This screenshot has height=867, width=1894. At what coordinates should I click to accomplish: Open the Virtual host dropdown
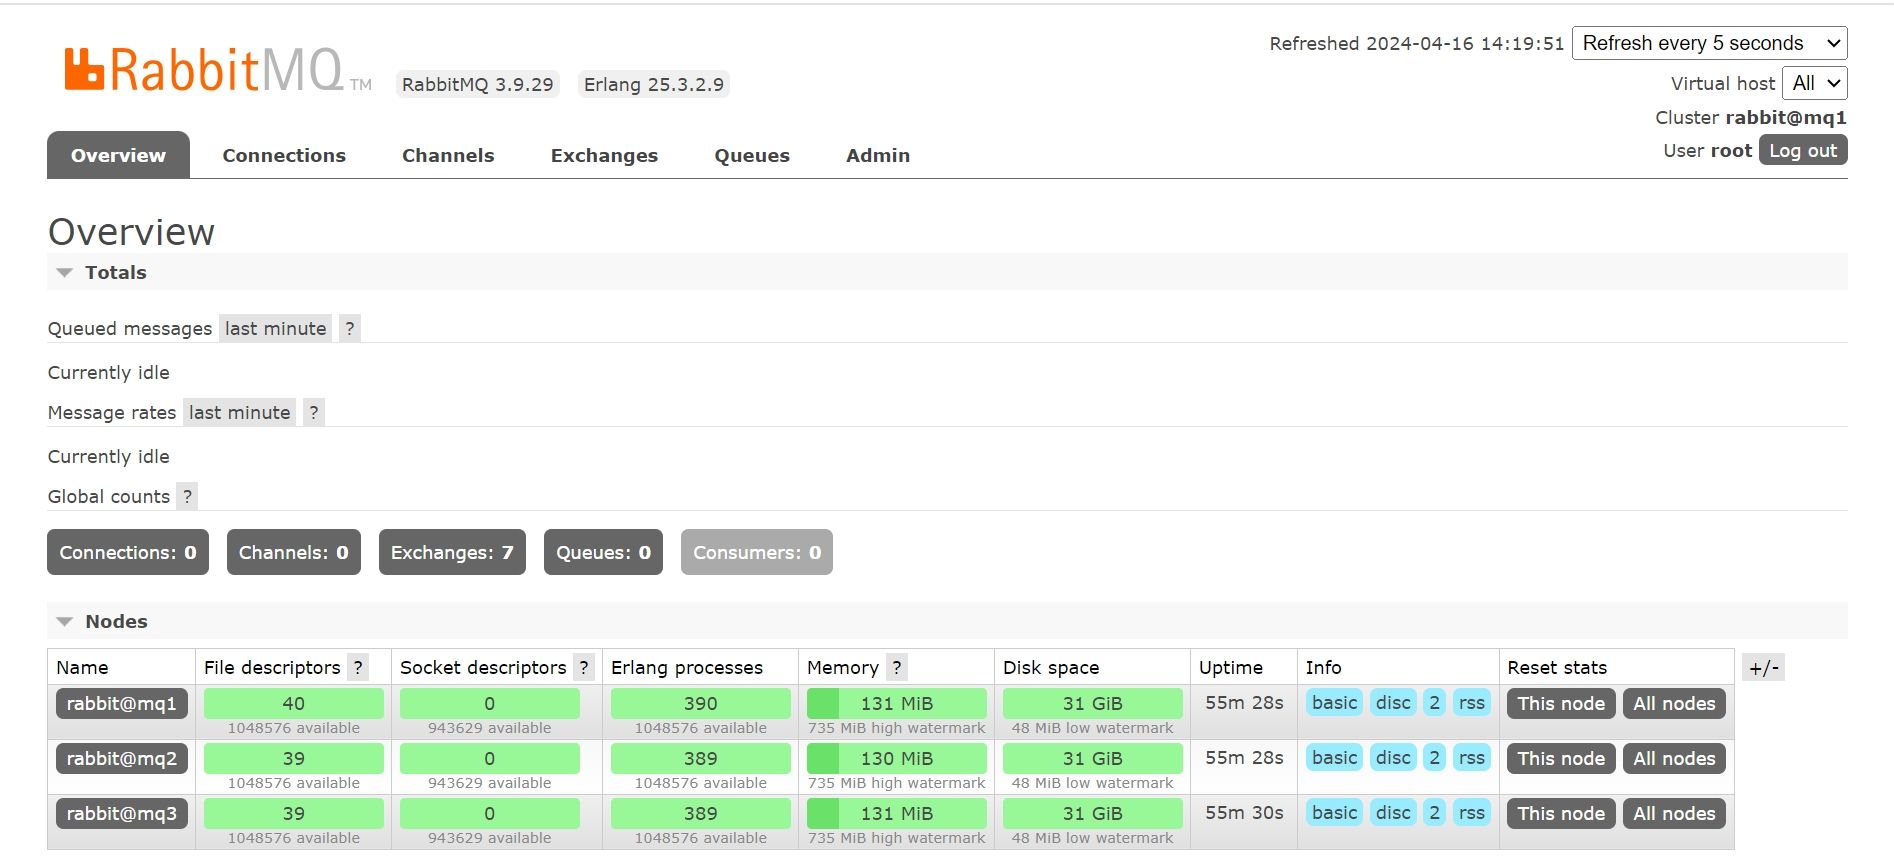coord(1814,83)
